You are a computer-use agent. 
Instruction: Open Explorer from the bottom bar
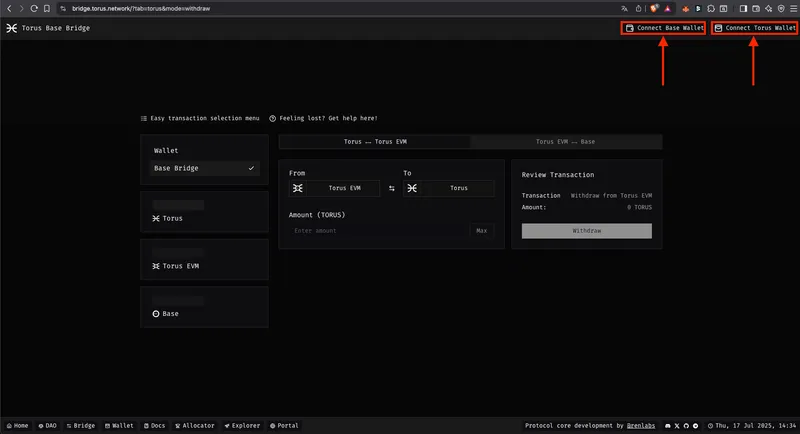(241, 425)
